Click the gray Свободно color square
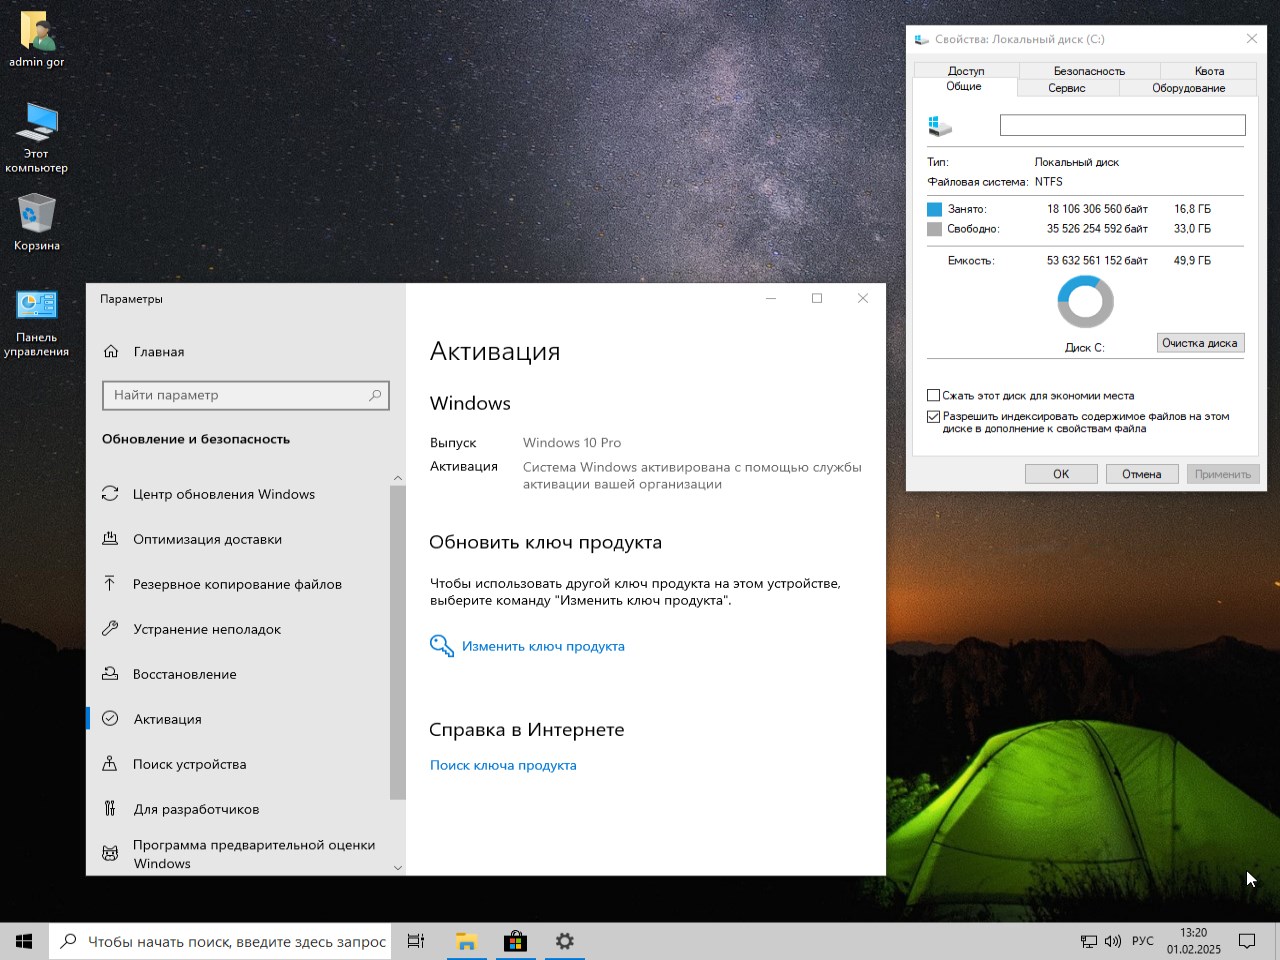Viewport: 1280px width, 960px height. [x=934, y=229]
